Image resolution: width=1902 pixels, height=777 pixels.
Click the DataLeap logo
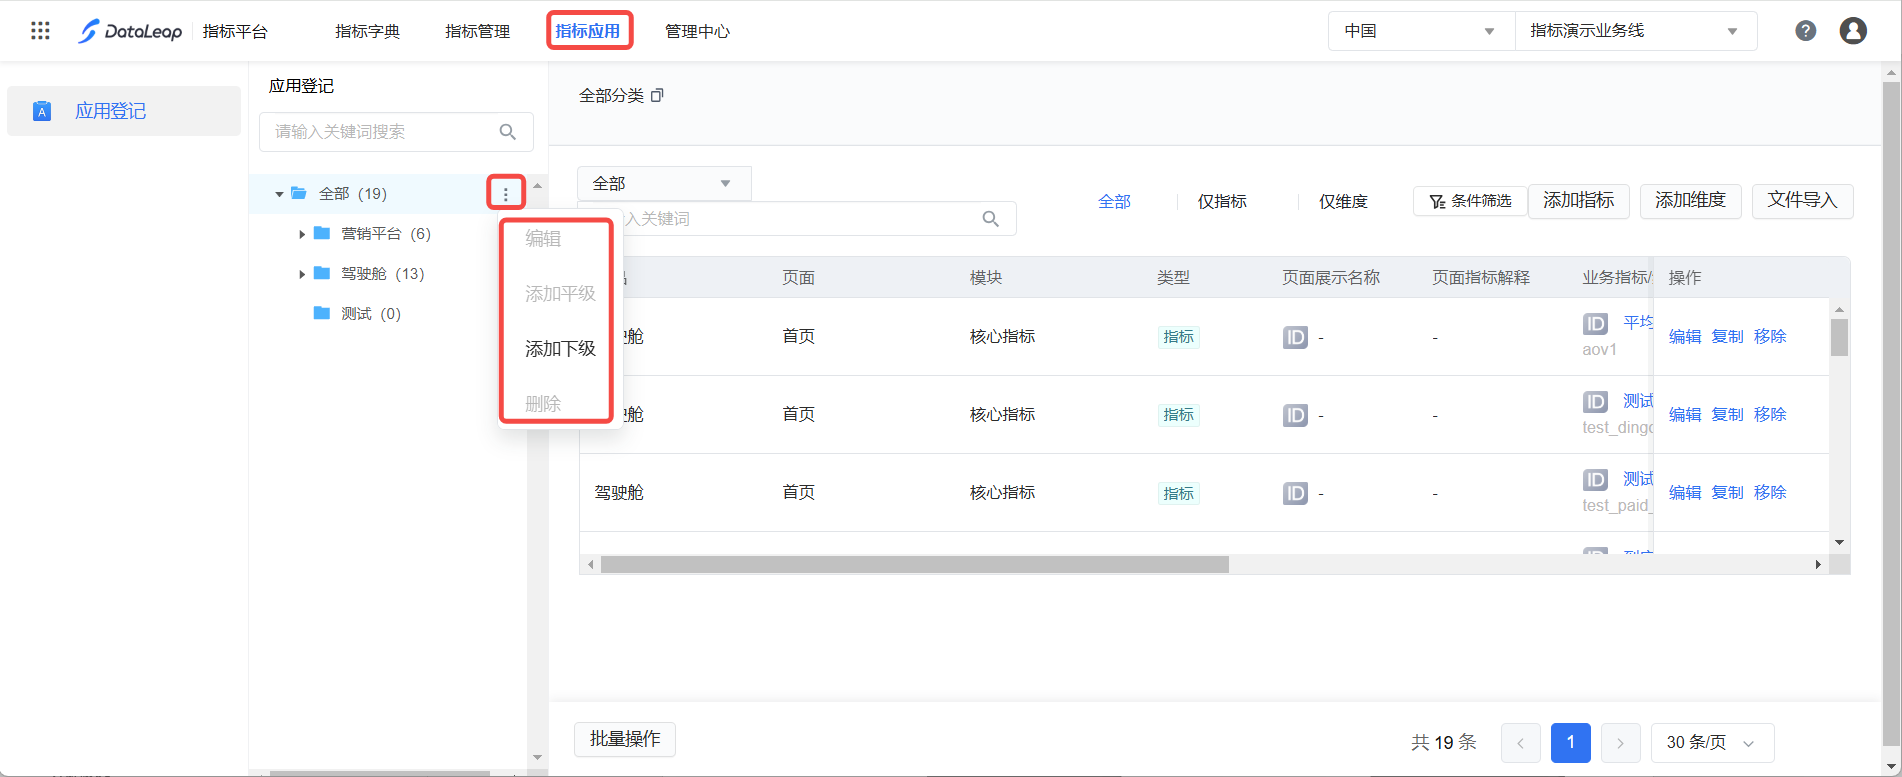point(131,31)
